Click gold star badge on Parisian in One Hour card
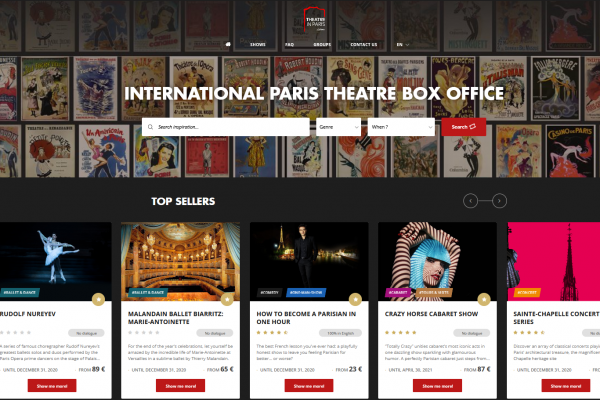 [x=355, y=299]
